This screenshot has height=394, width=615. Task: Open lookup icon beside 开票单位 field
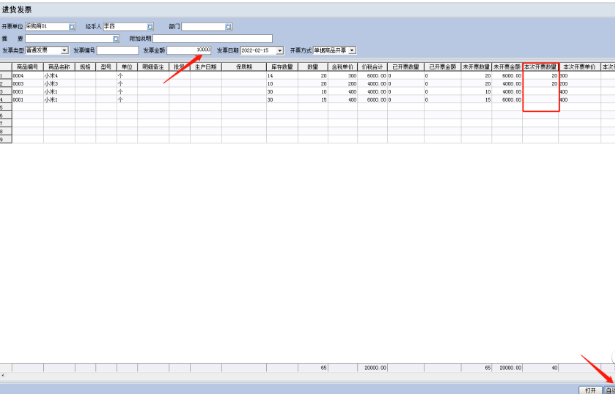click(x=72, y=27)
